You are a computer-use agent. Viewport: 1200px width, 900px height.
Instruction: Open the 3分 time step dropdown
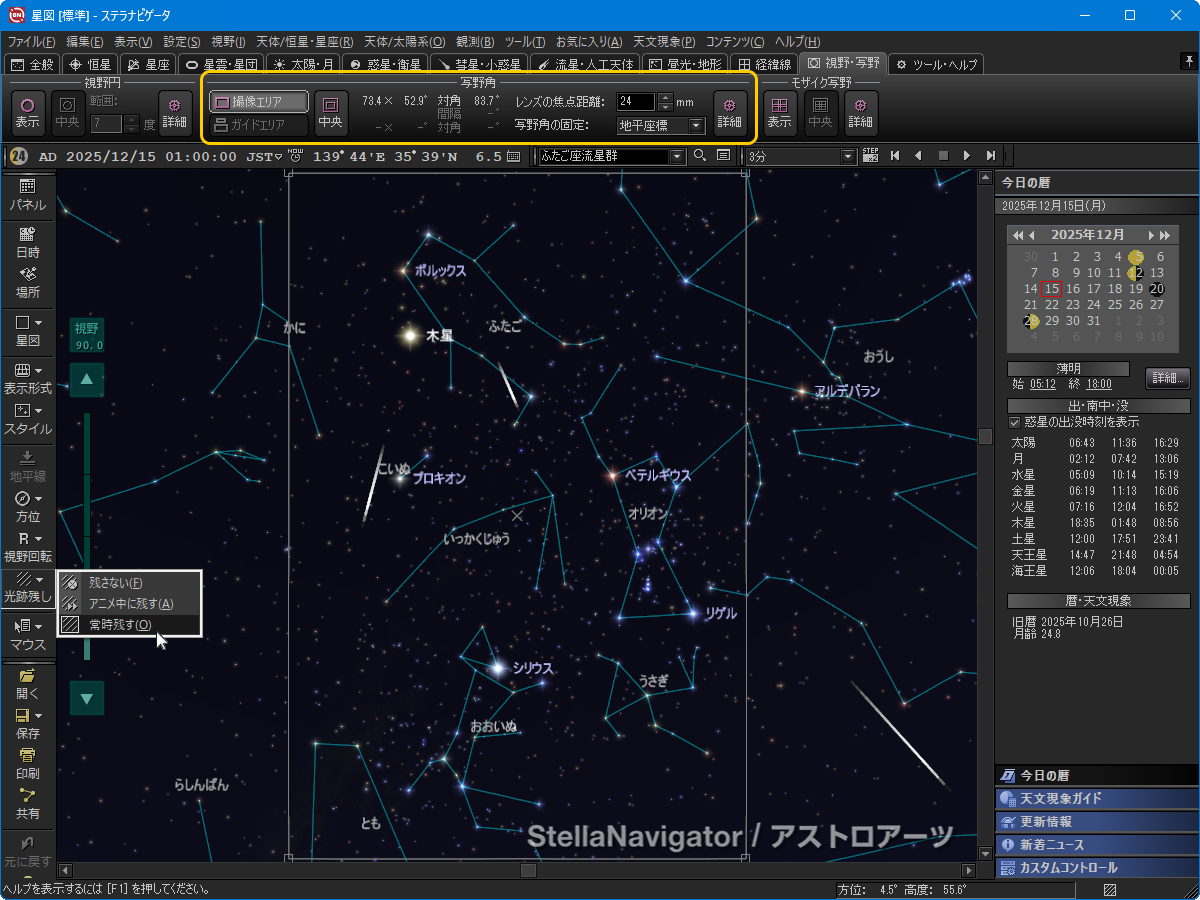click(848, 156)
